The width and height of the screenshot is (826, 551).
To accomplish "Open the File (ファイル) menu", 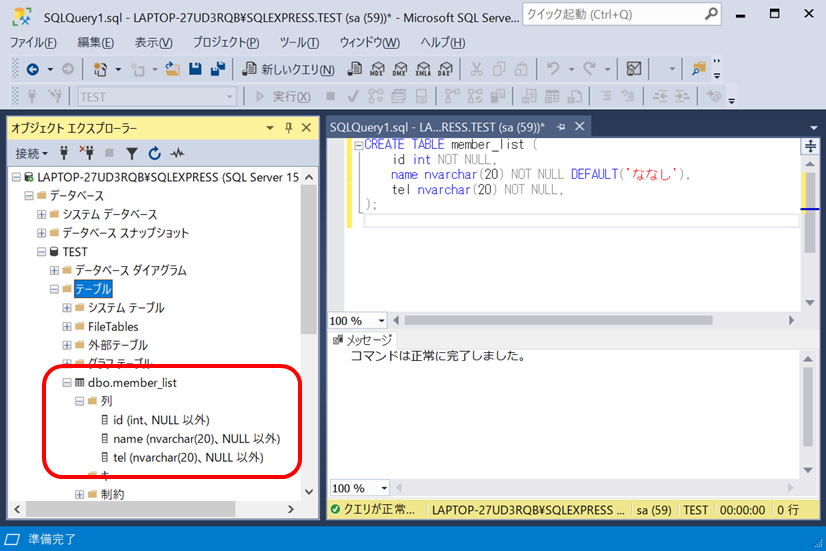I will tap(33, 43).
